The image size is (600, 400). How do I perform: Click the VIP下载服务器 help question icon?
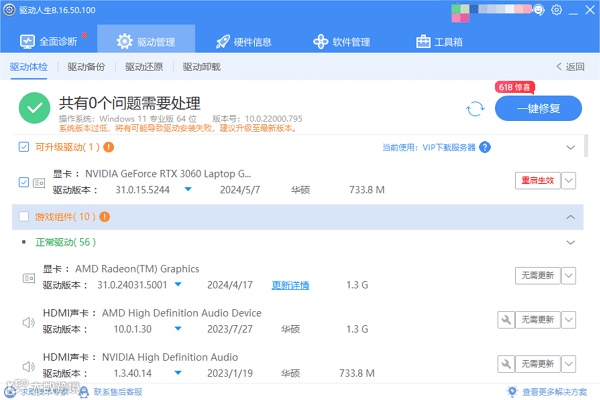[485, 147]
